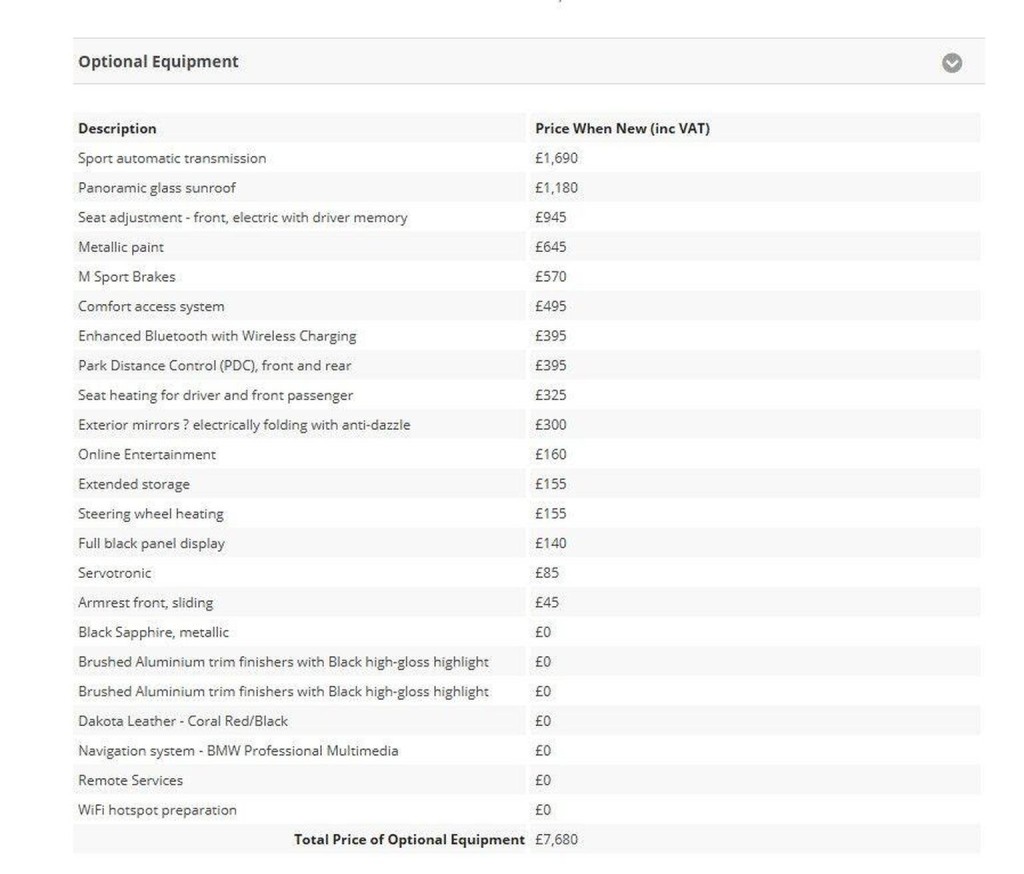Click the Steering wheel heating item
The image size is (1024, 874).
(x=151, y=514)
